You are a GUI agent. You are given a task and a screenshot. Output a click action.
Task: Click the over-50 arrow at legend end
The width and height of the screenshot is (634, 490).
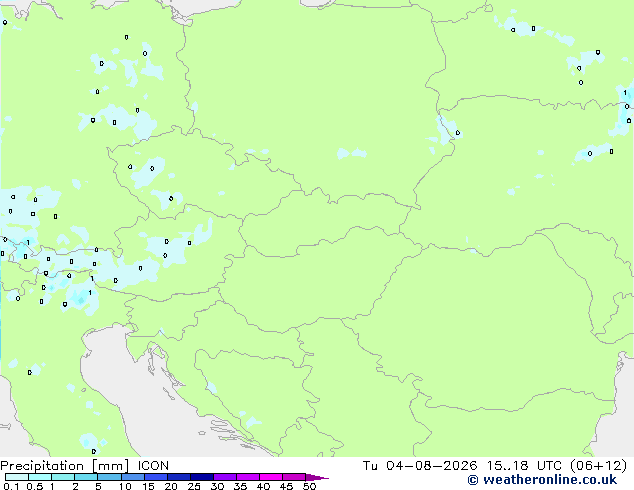(317, 477)
